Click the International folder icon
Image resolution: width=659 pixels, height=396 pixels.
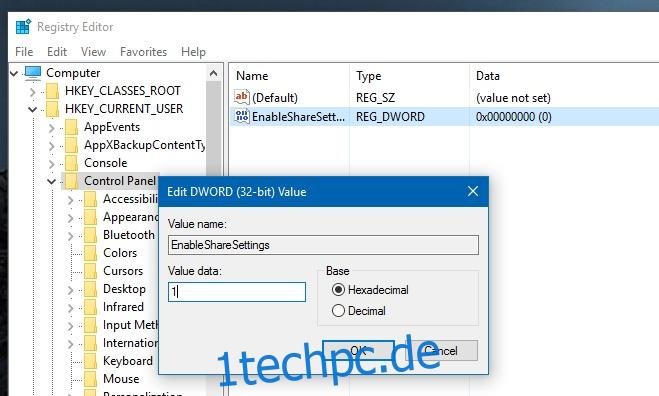point(90,343)
